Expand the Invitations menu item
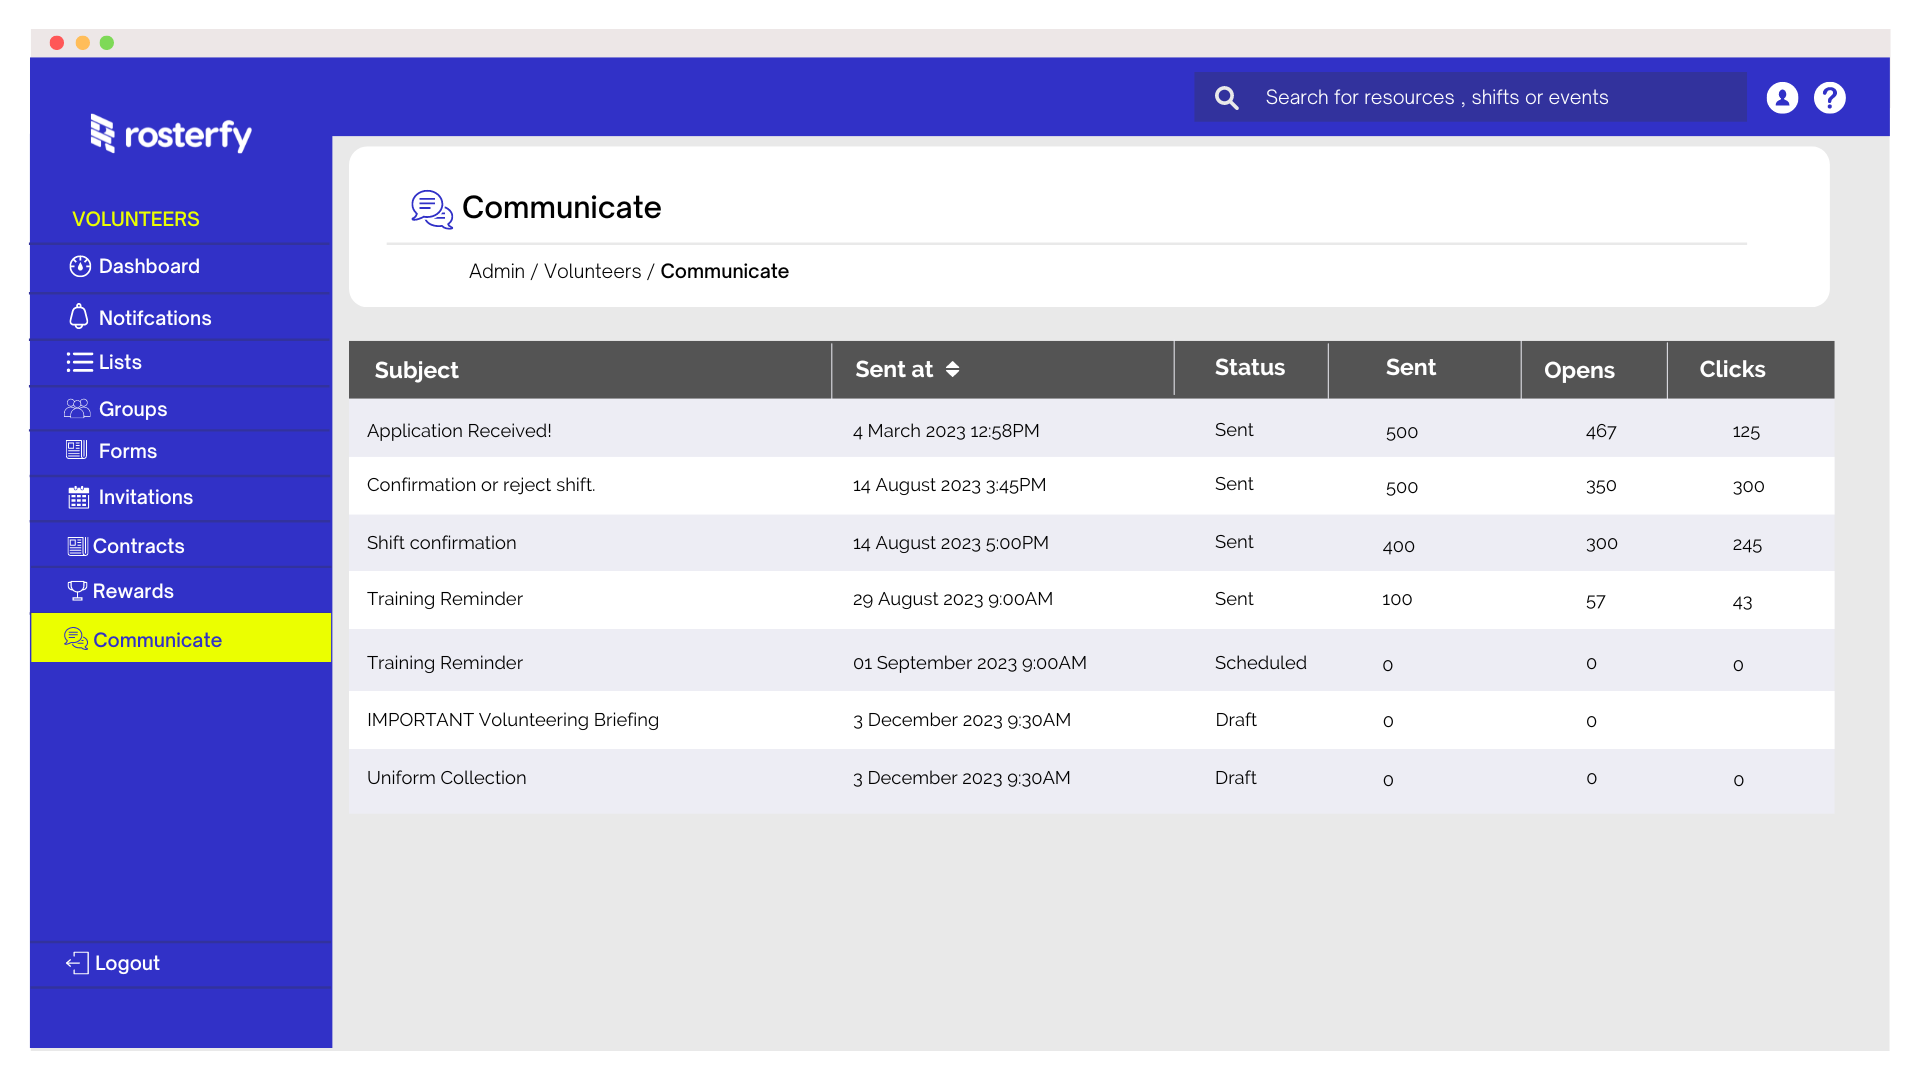The width and height of the screenshot is (1920, 1080). coord(146,497)
